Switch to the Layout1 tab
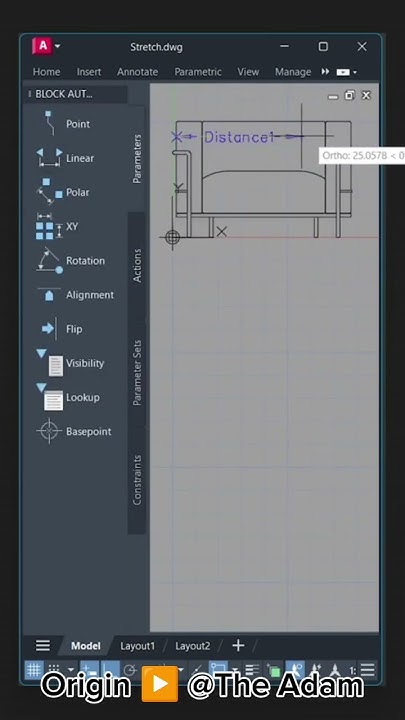Screen dimensions: 405x720 [x=137, y=646]
